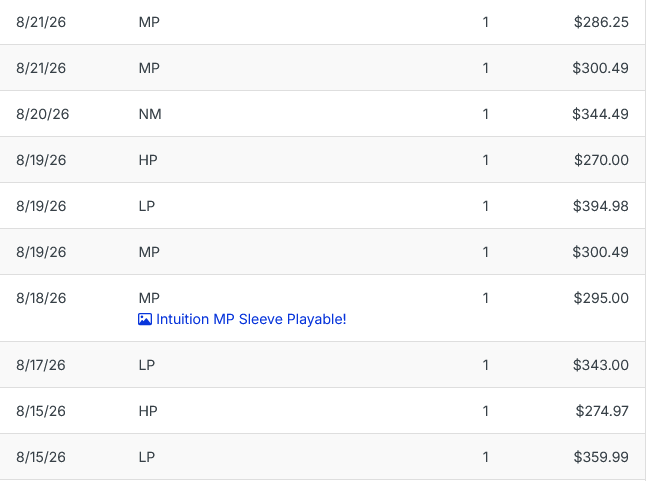Open the Intuition MP Sleeve Playable! link
This screenshot has width=649, height=481.
(x=251, y=319)
